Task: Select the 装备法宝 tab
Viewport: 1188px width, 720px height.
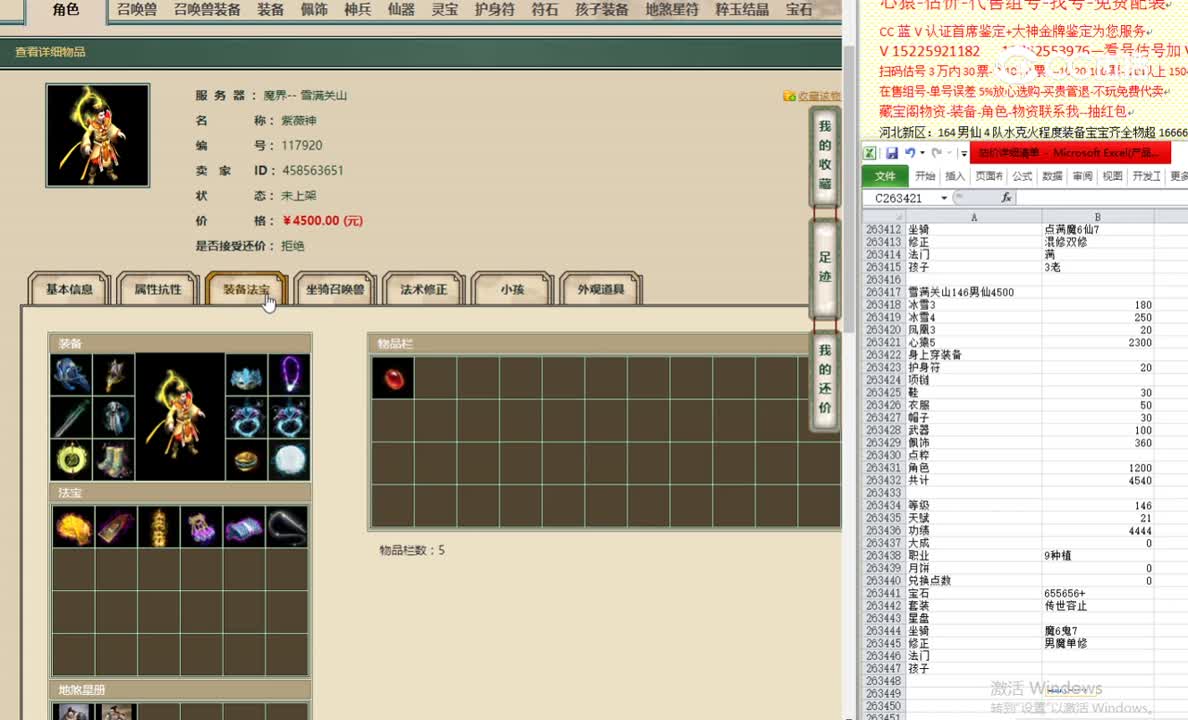Action: click(x=246, y=289)
